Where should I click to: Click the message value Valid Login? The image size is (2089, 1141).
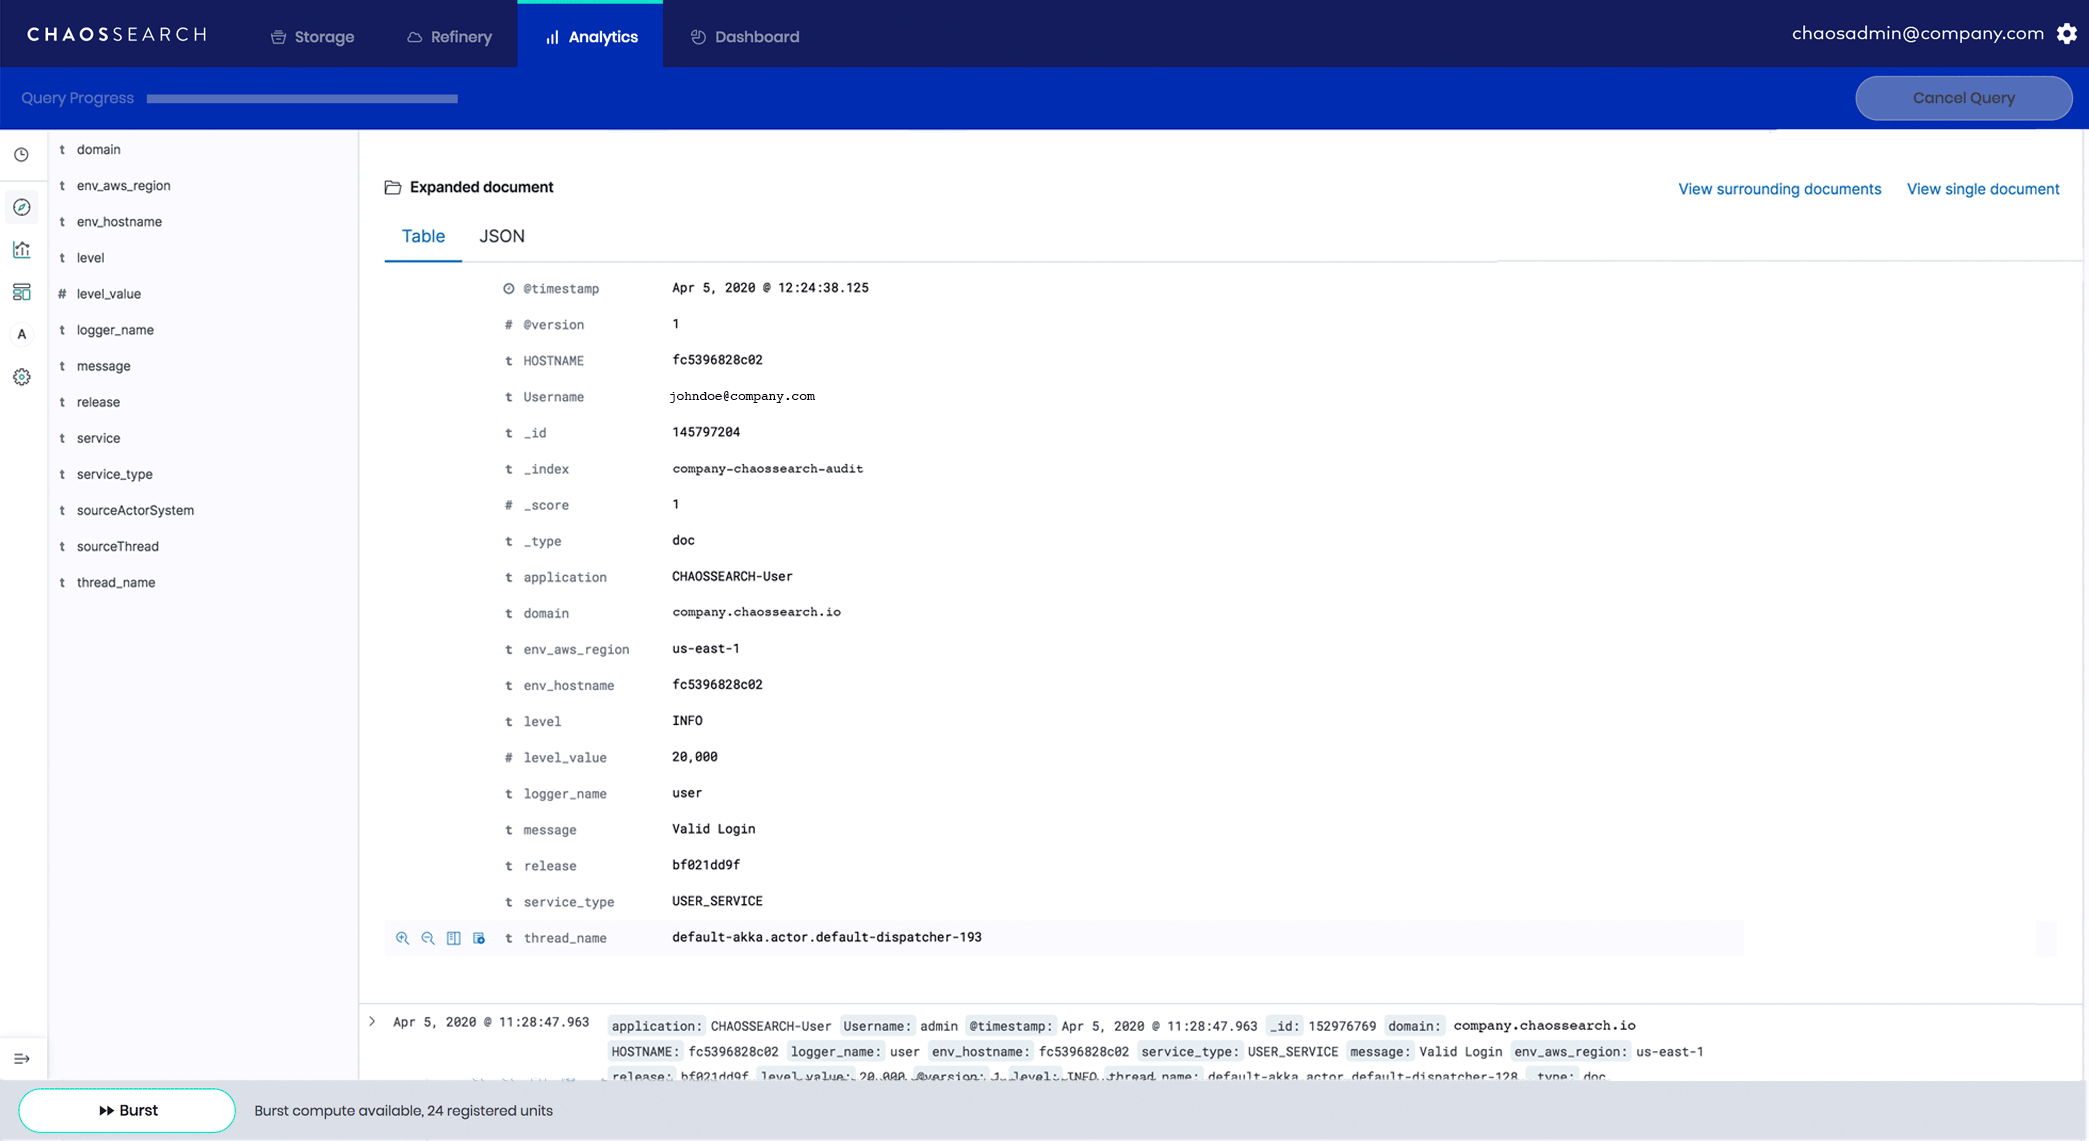point(713,829)
